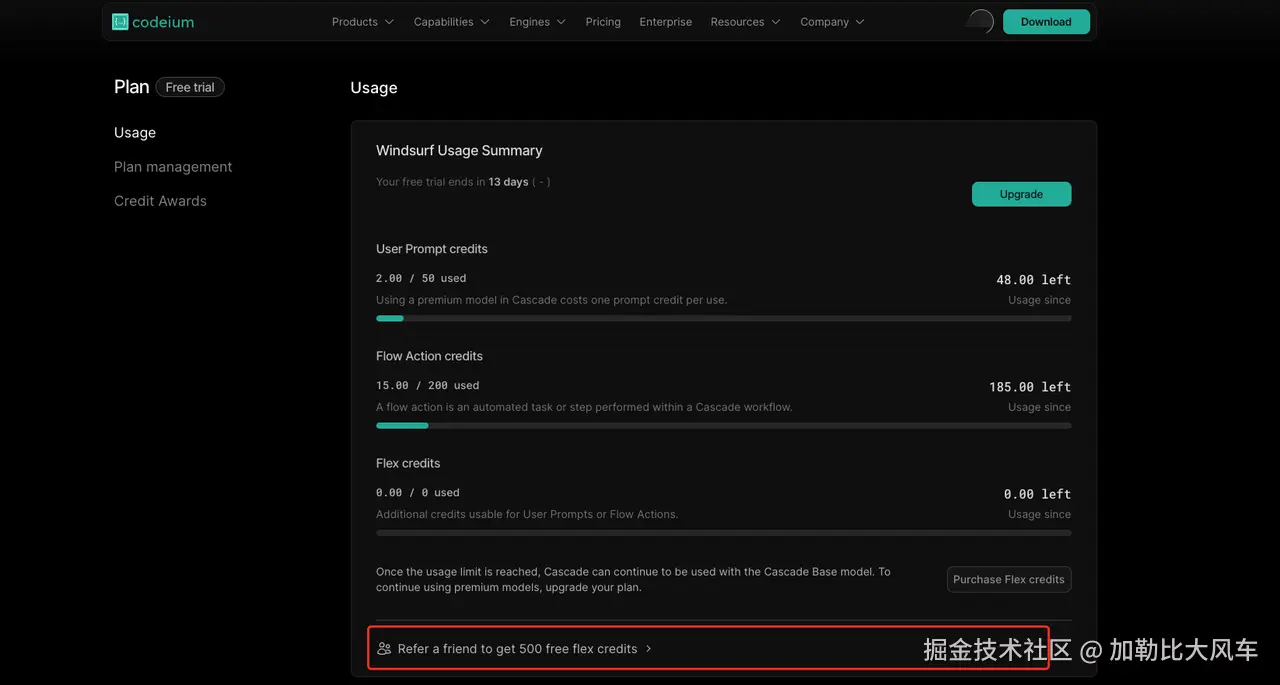Viewport: 1280px width, 685px height.
Task: Click the "15.00 / 200 used" text
Action: coord(428,385)
